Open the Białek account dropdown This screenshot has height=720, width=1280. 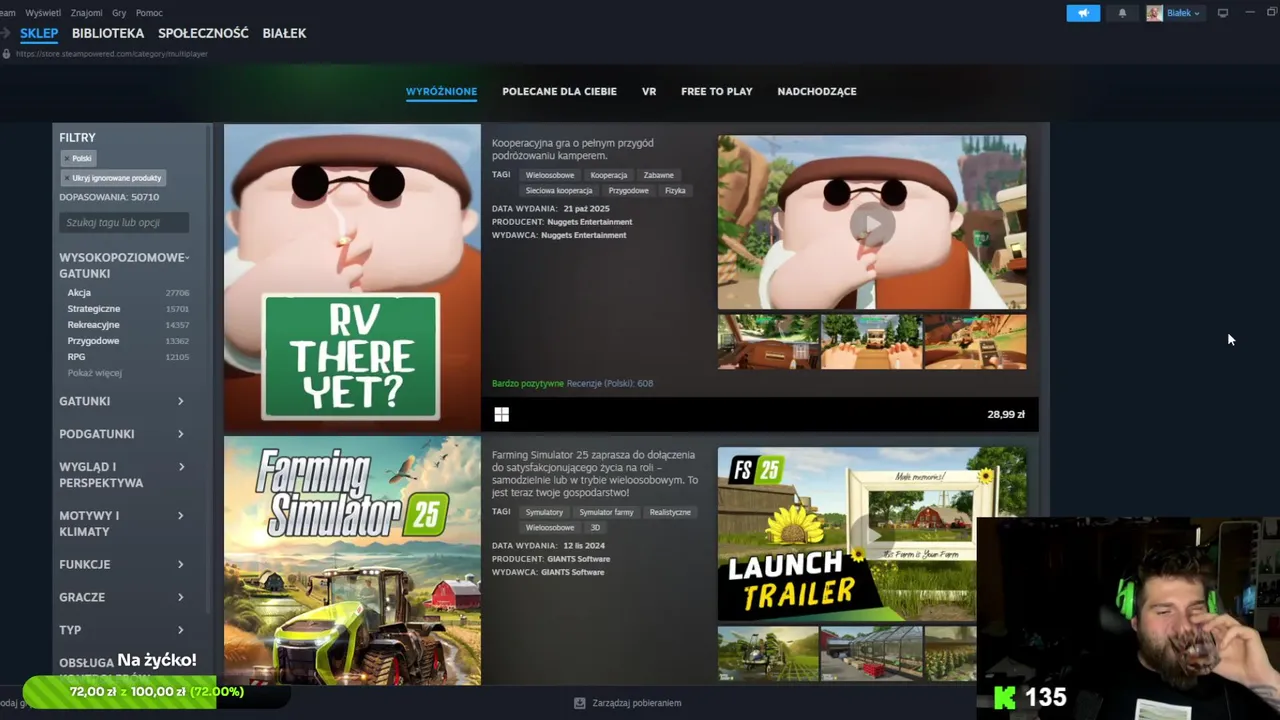1184,13
